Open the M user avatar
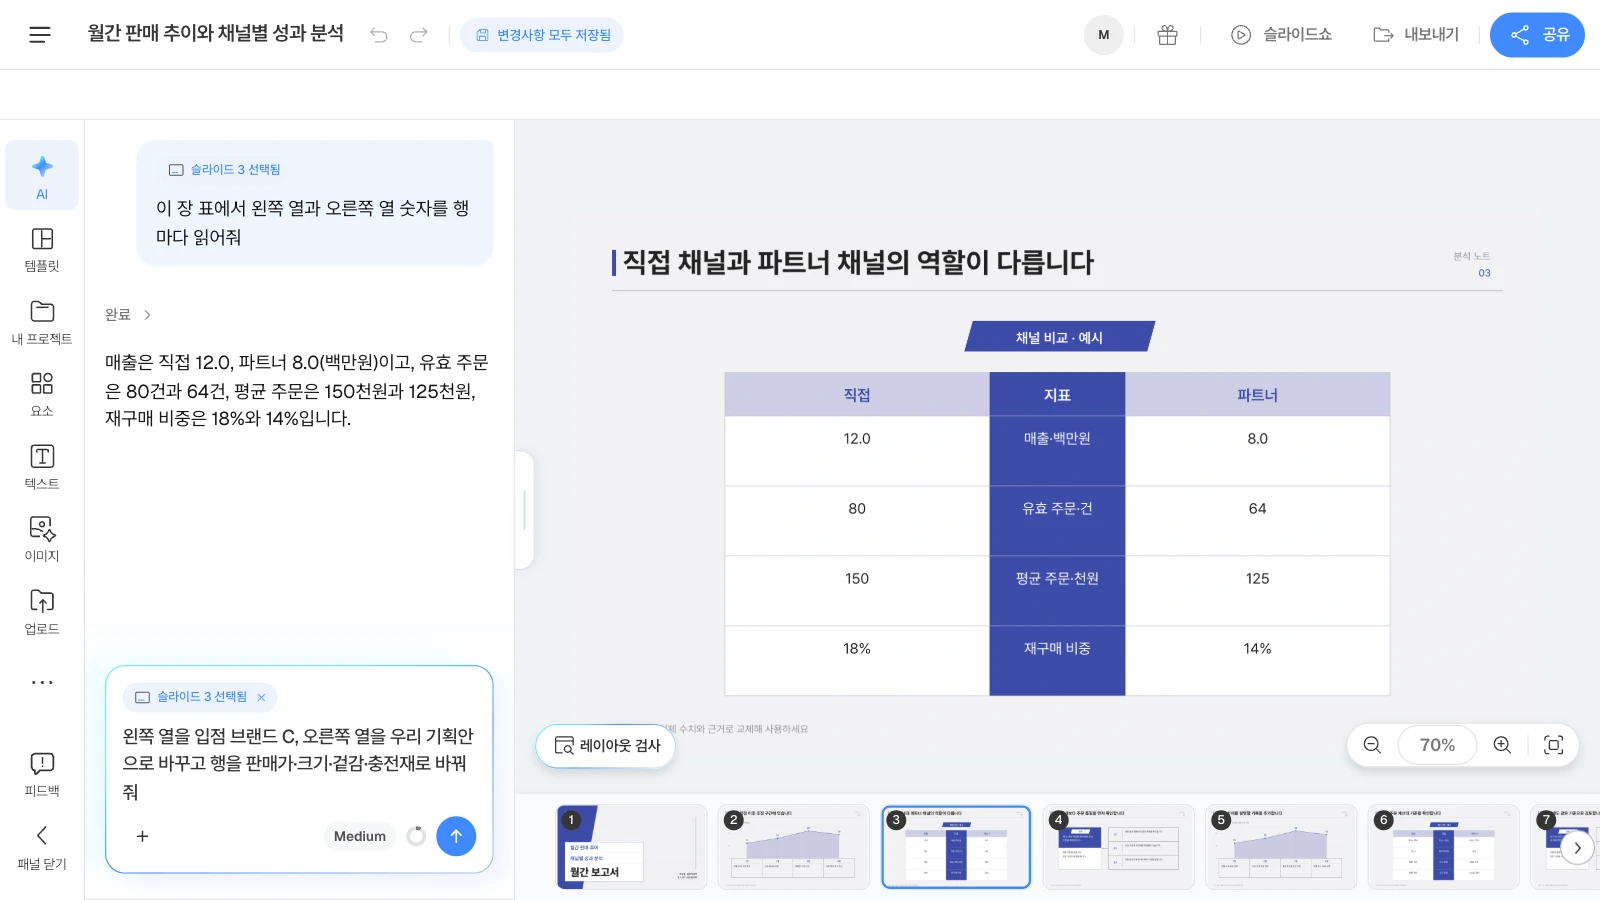 click(1104, 35)
